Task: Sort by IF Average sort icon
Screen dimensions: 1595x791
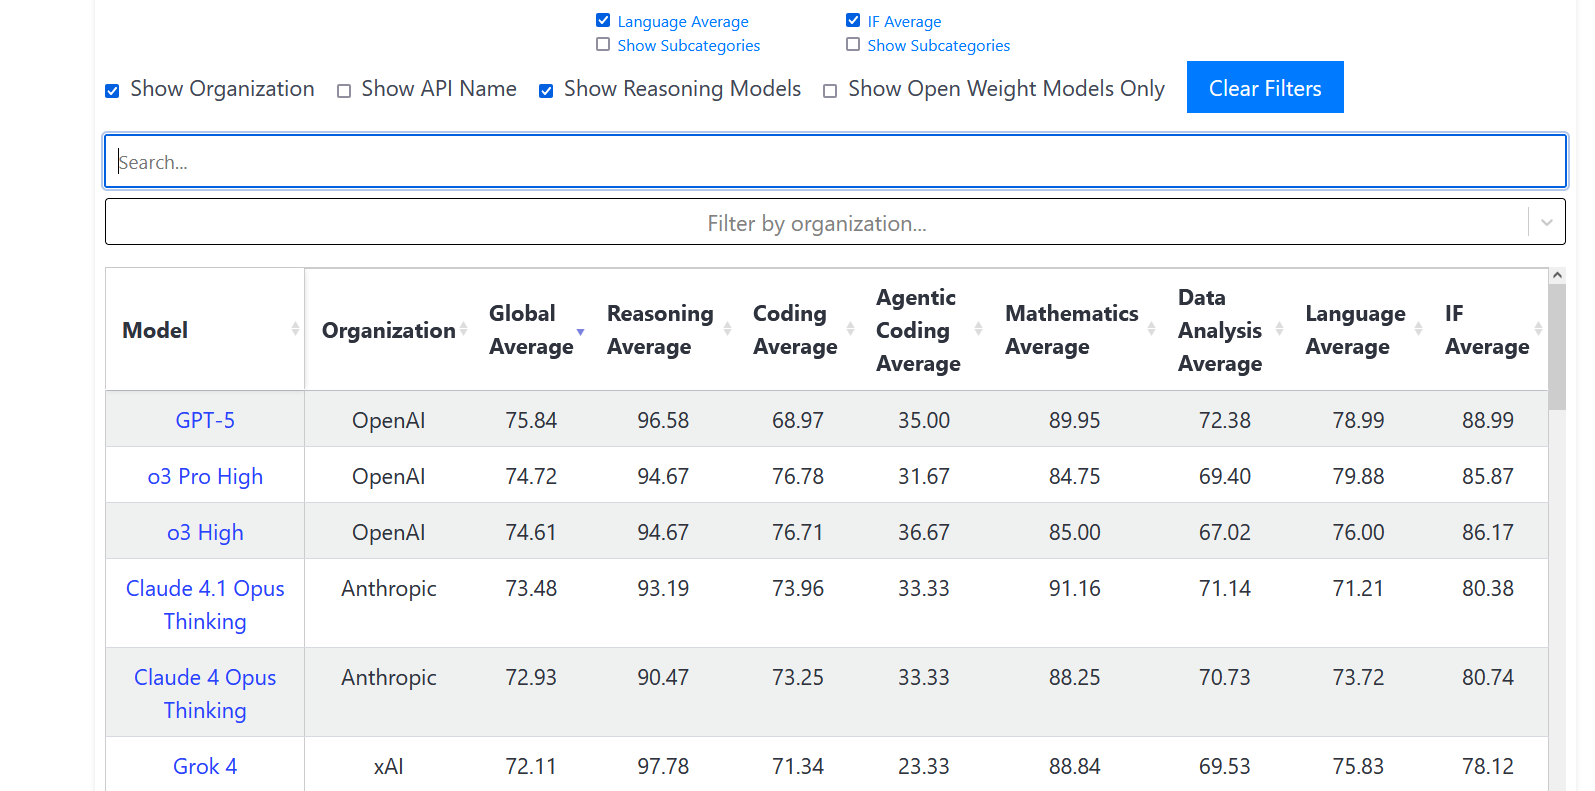Action: [x=1538, y=329]
